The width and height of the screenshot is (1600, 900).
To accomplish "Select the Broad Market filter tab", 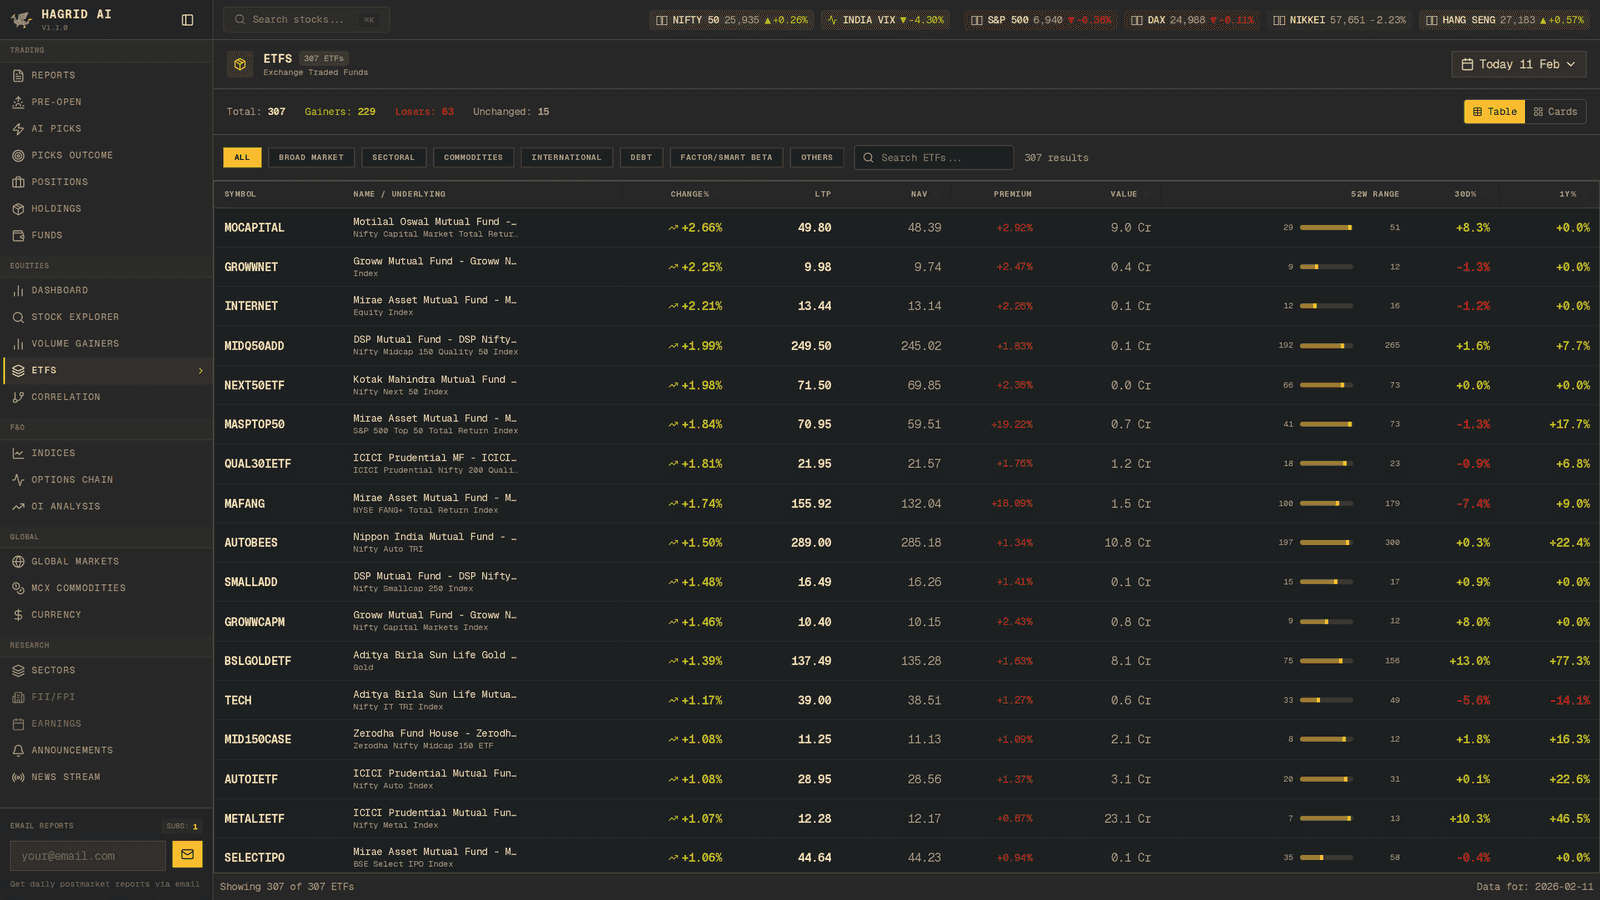I will point(311,158).
